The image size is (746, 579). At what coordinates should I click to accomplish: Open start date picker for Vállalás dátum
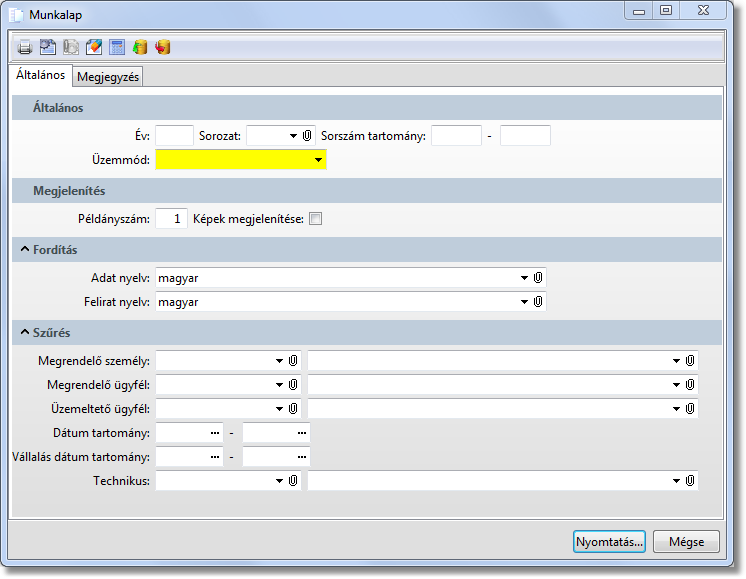coord(215,457)
